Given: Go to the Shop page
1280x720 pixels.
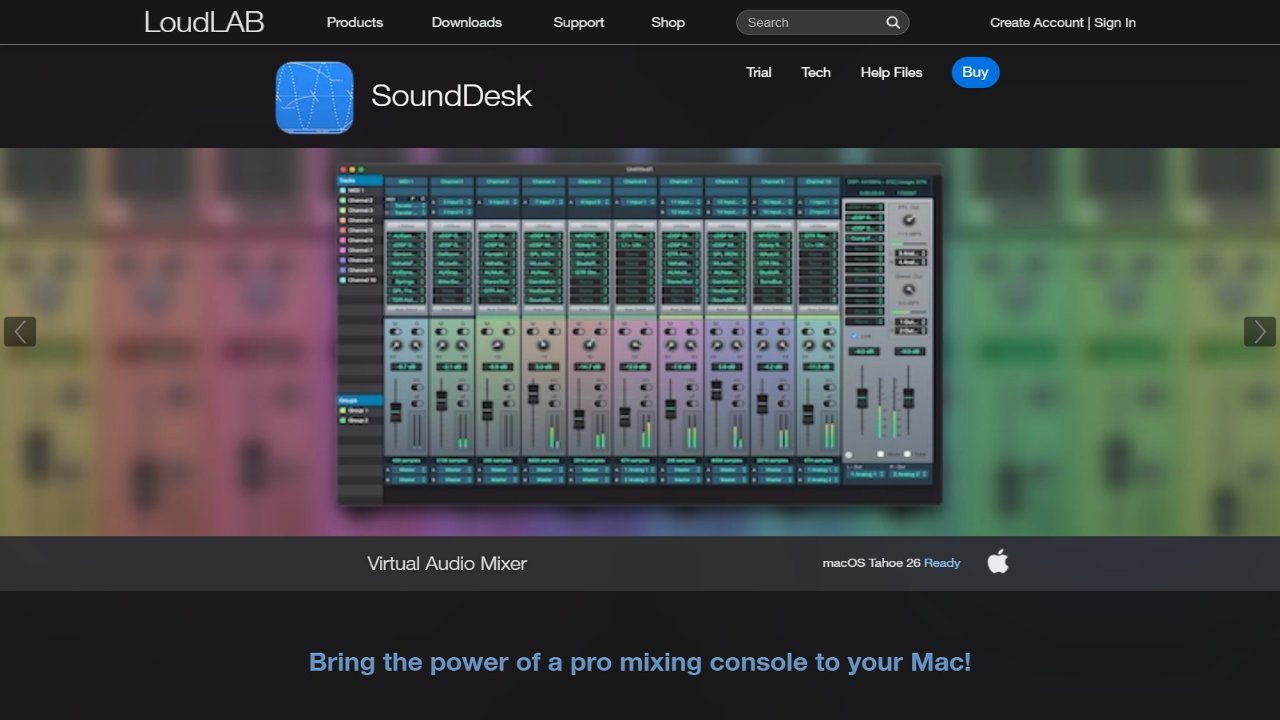Looking at the screenshot, I should pyautogui.click(x=668, y=22).
